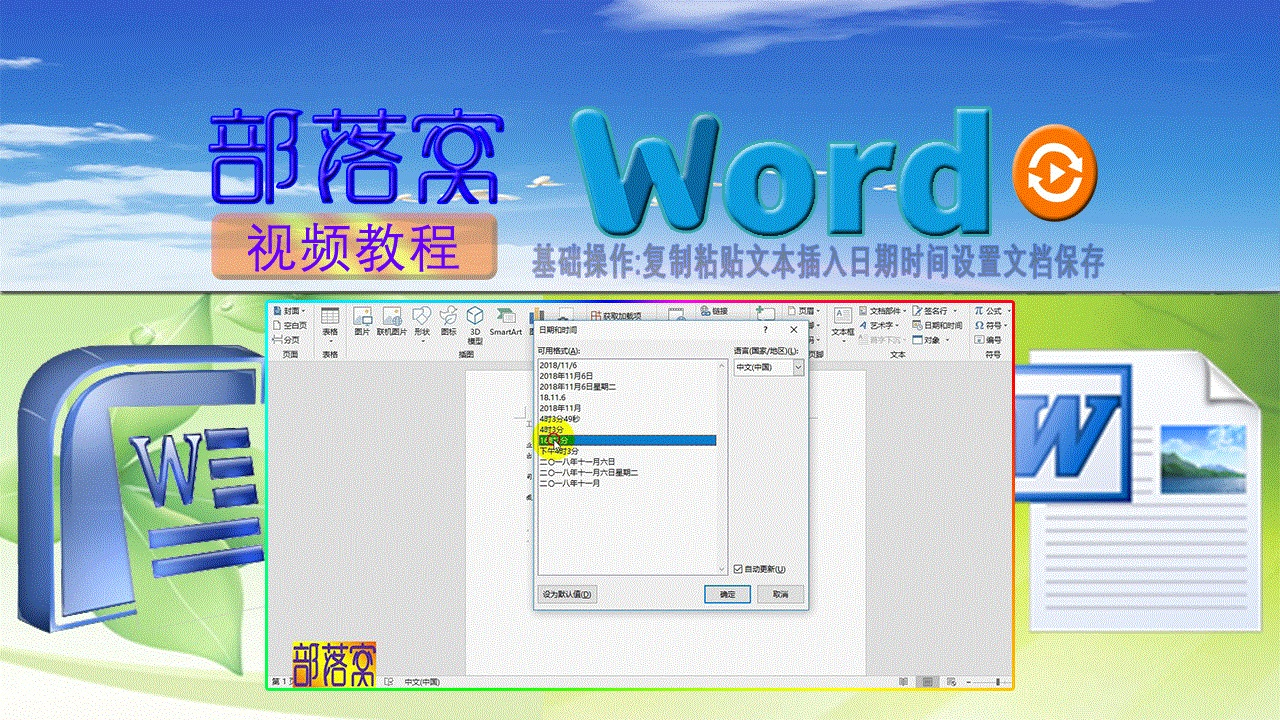Click 中文(中国) in the status bar
Screen dimensions: 1280x720
422,682
